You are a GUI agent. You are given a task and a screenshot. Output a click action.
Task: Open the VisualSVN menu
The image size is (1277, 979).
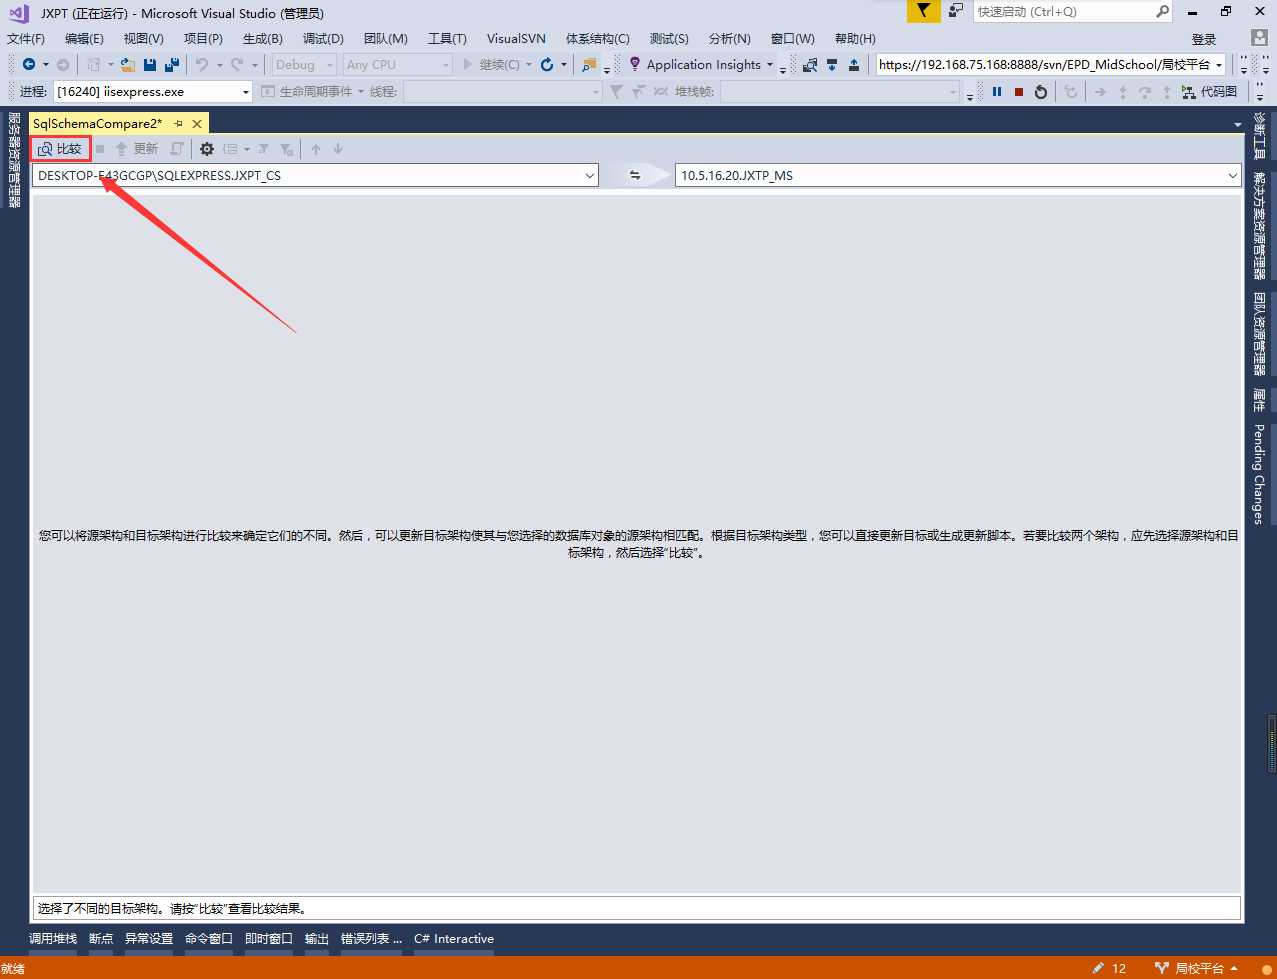[x=516, y=38]
